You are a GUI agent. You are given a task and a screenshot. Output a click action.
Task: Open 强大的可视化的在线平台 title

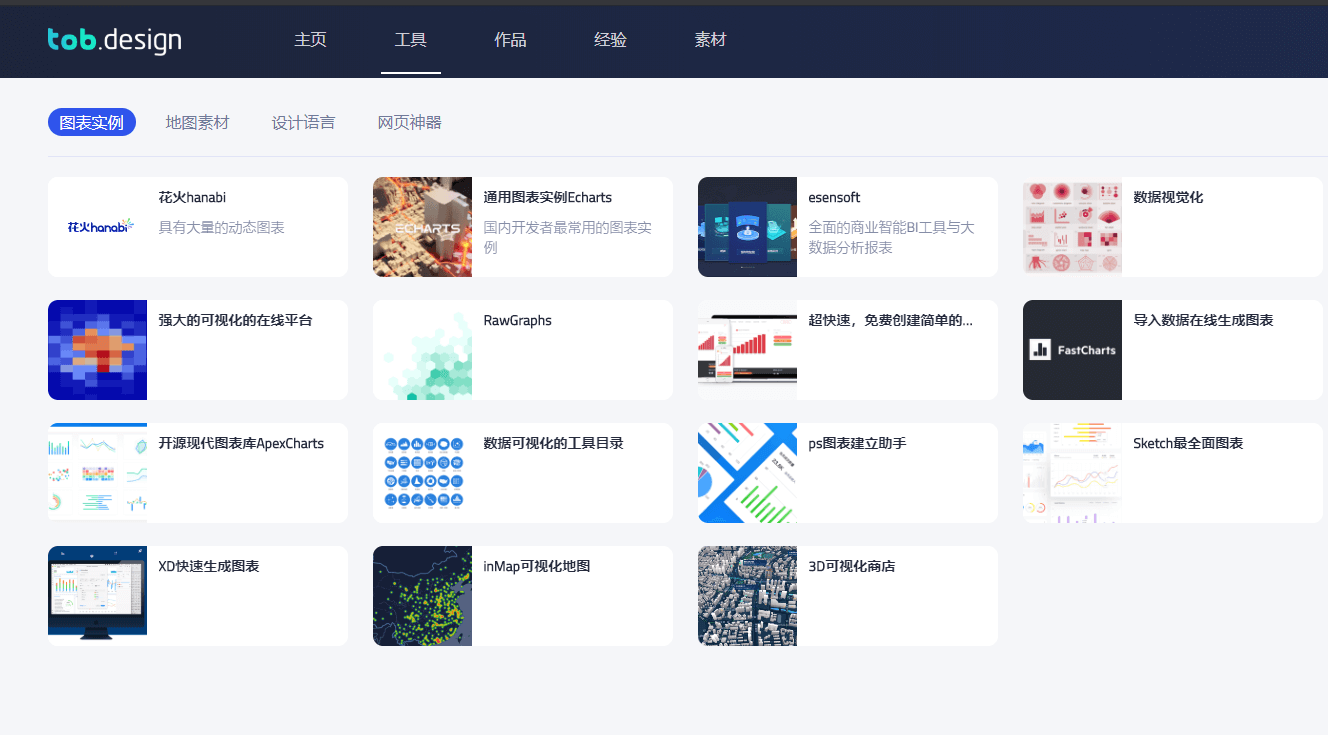tap(235, 320)
